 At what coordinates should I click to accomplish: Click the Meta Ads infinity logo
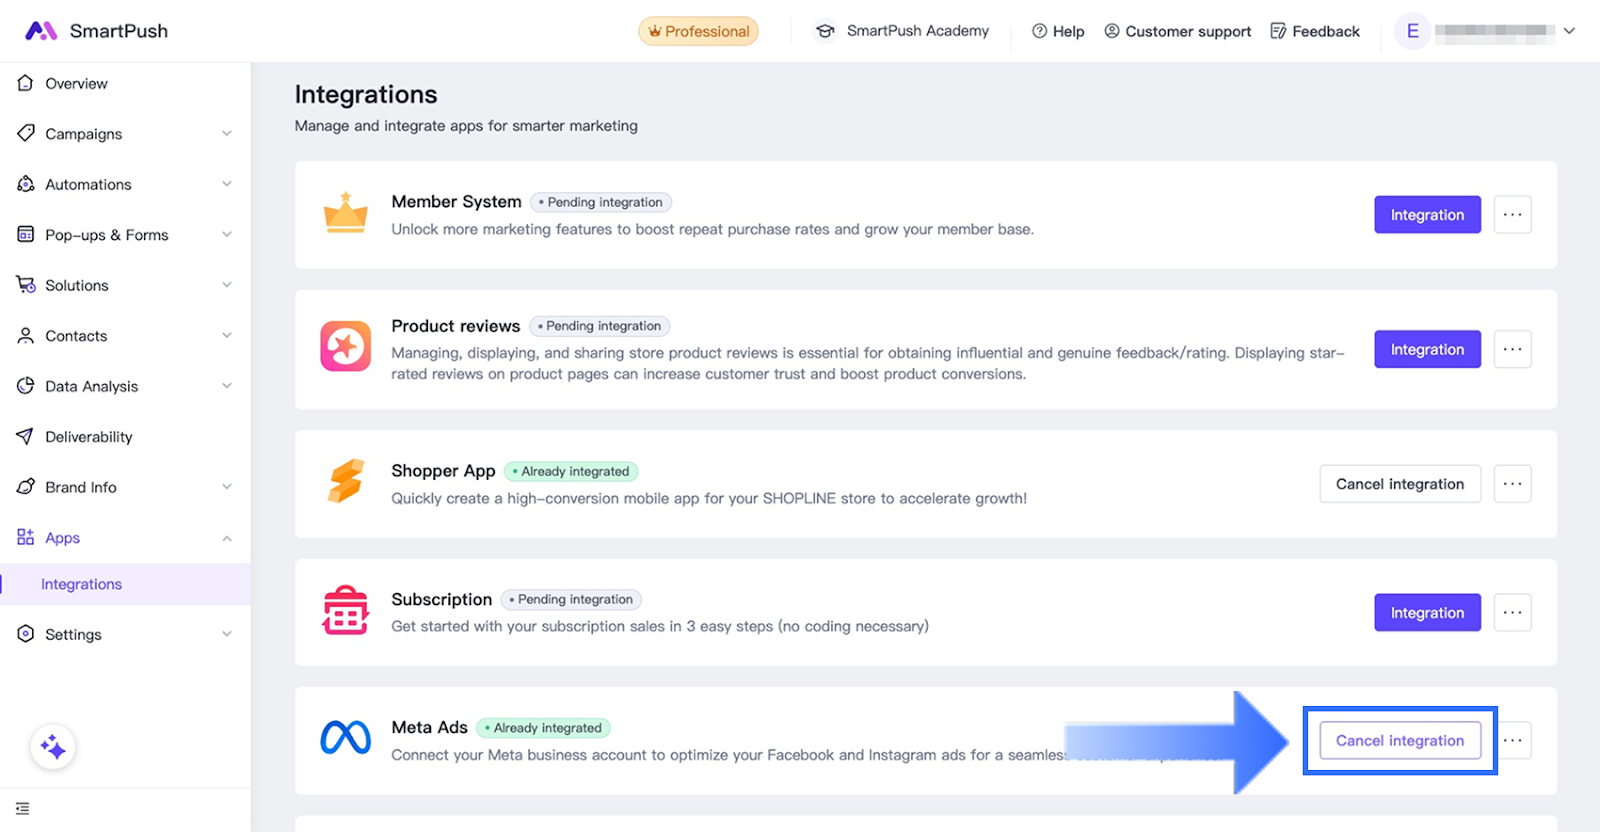point(345,738)
